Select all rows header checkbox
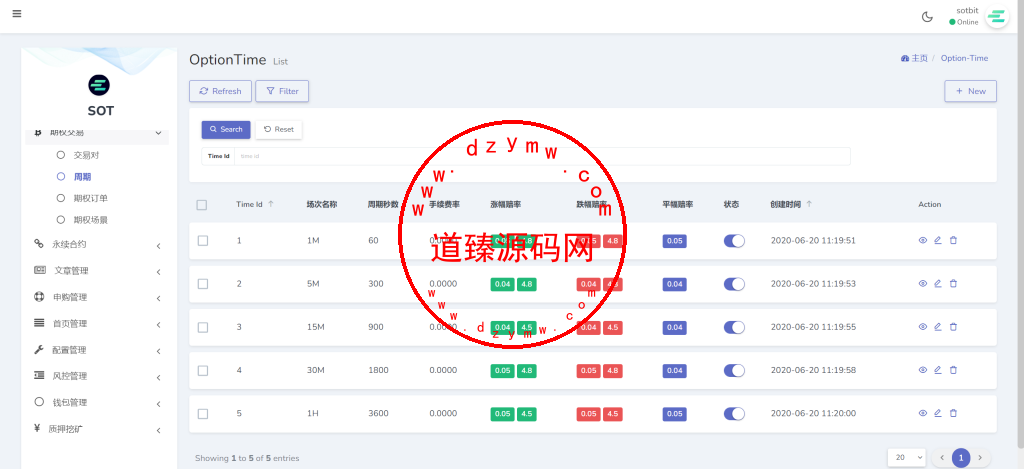1024x469 pixels. pos(202,204)
